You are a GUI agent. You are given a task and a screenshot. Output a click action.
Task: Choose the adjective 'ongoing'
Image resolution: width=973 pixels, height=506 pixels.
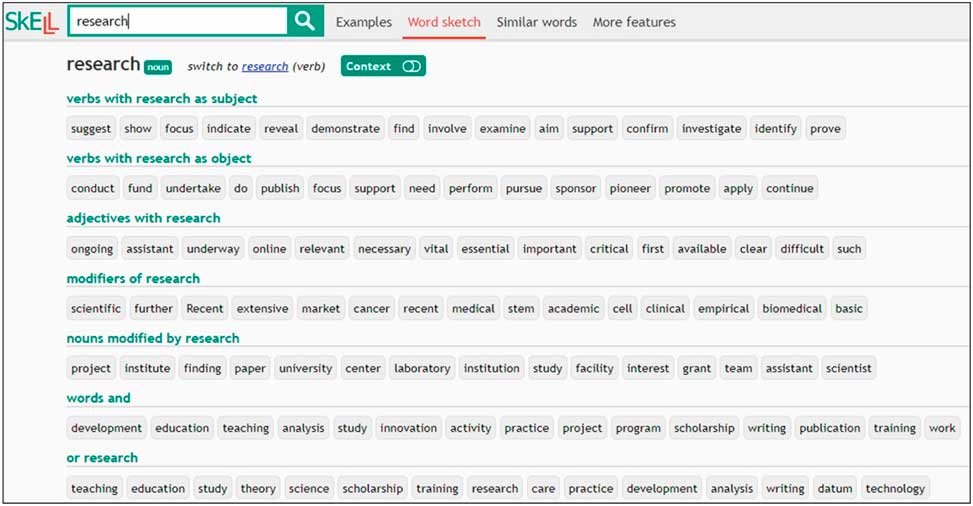pos(92,249)
